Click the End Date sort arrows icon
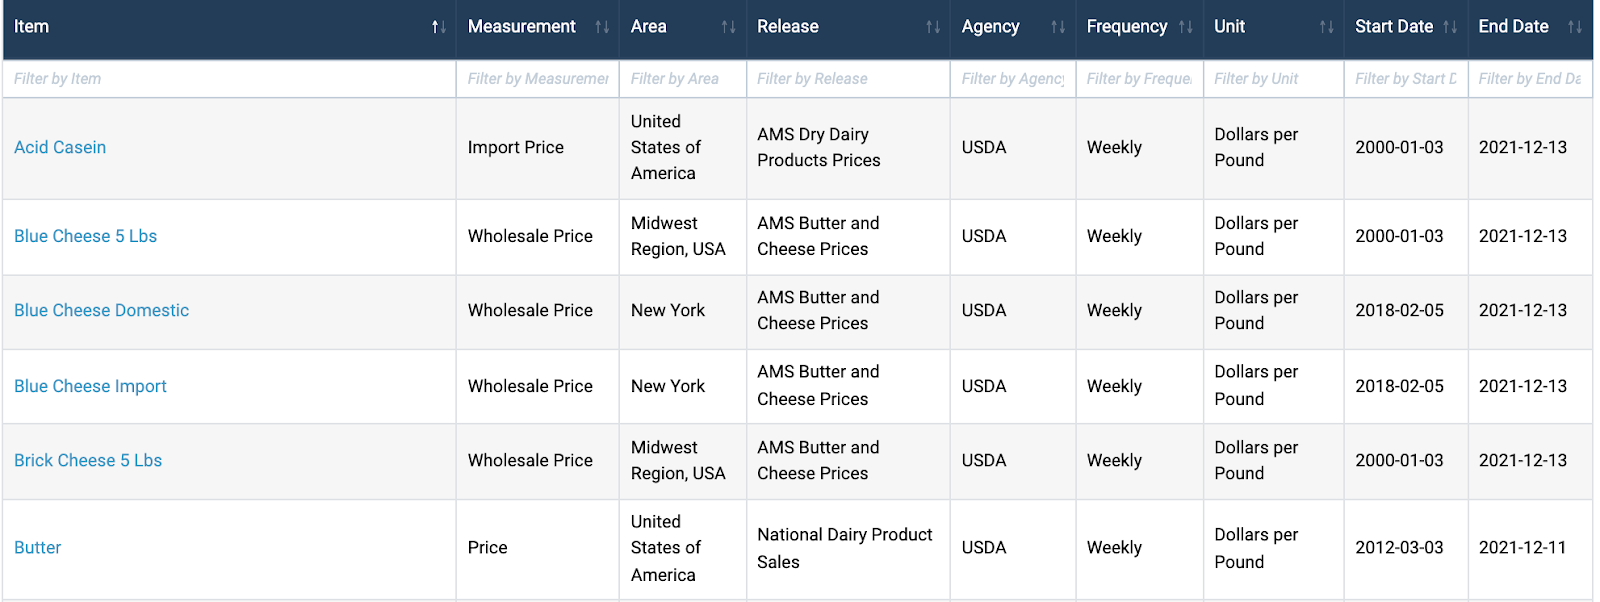Screen dimensions: 1600x602 point(1574,27)
